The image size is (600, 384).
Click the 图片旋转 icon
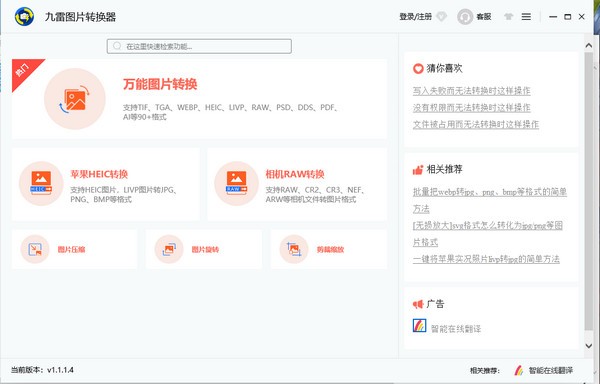tap(169, 249)
